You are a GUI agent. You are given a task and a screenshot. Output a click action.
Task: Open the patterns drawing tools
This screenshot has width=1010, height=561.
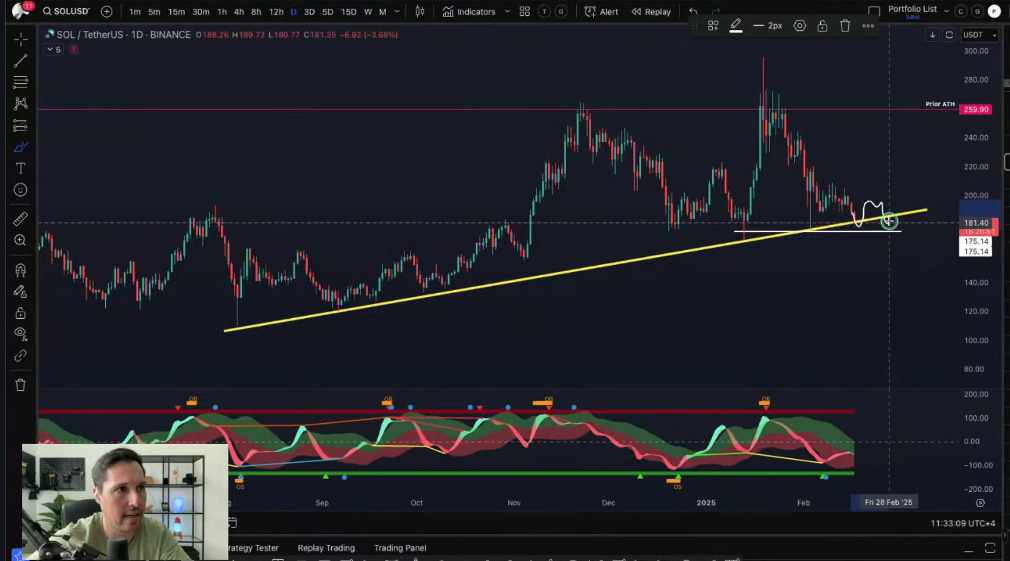[x=21, y=104]
